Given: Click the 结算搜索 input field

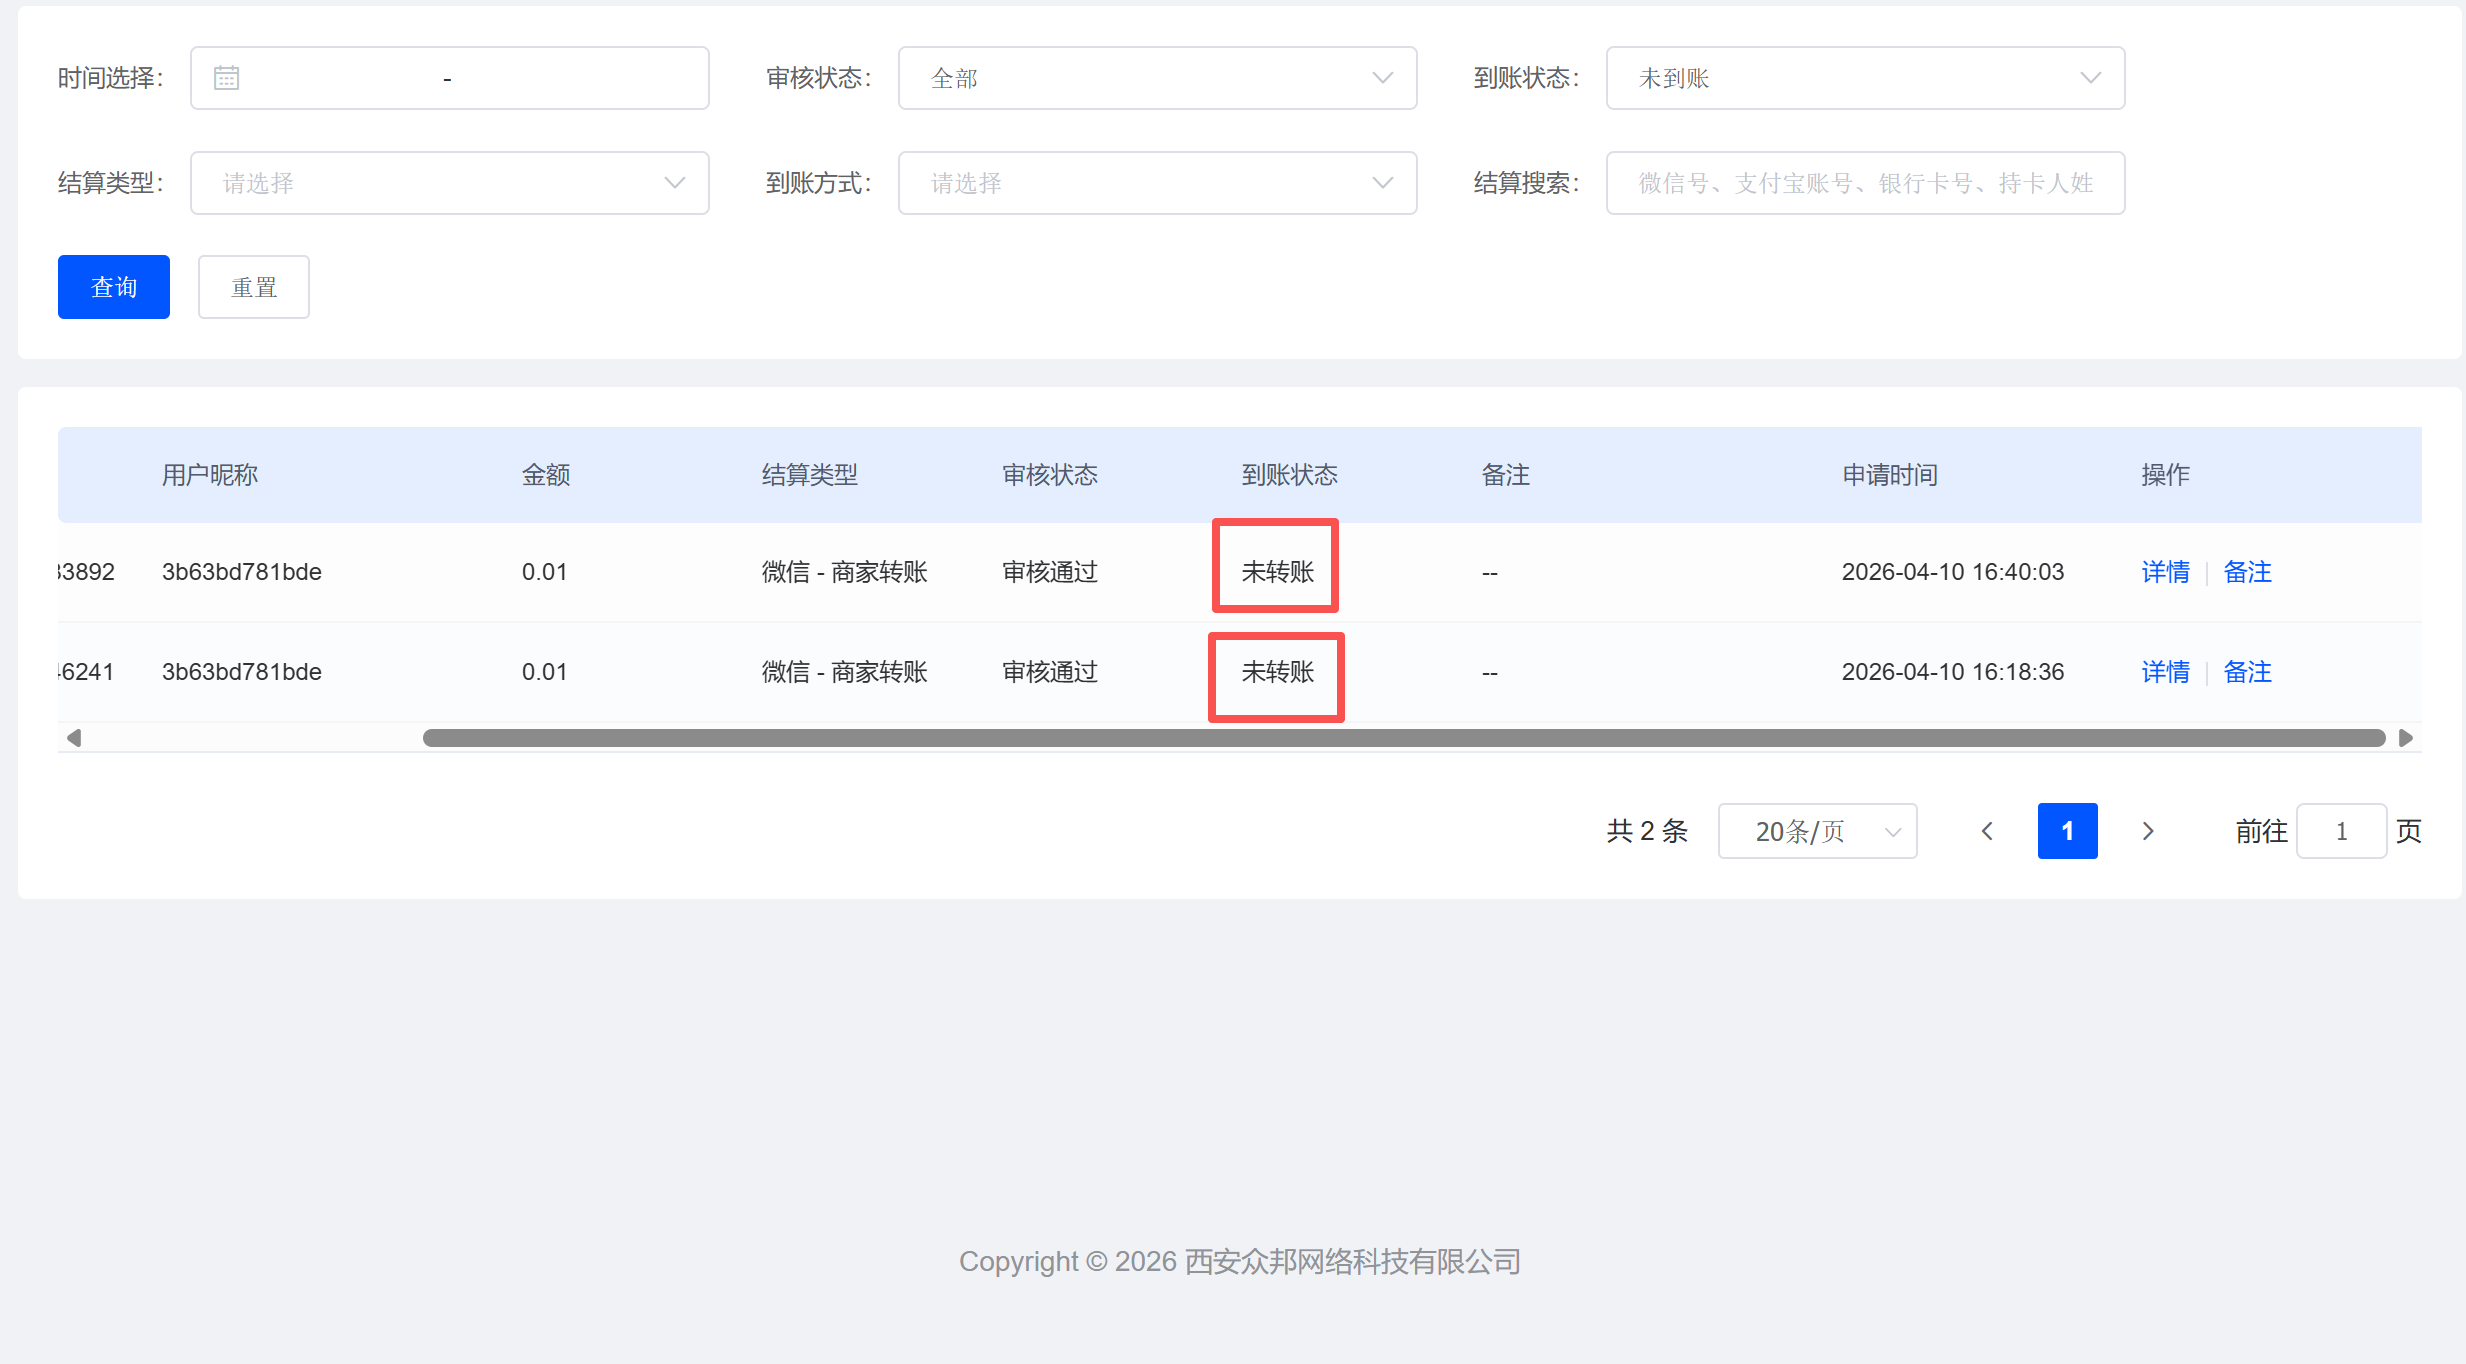Looking at the screenshot, I should [x=1865, y=183].
